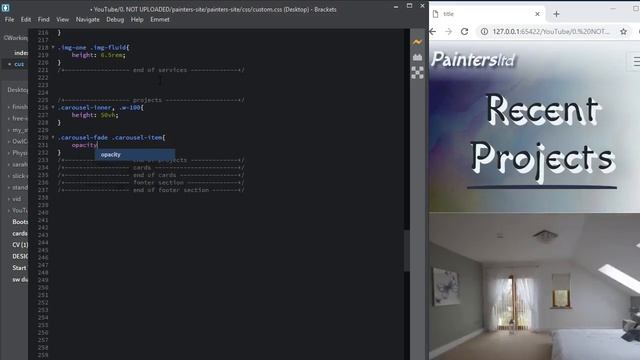Open a new browser tab
Image resolution: width=640 pixels, height=360 pixels.
(556, 14)
